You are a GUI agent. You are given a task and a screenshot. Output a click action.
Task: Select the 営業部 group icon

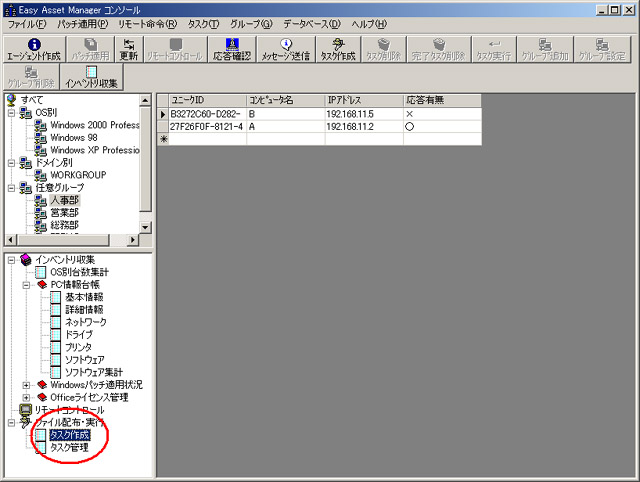tap(40, 213)
